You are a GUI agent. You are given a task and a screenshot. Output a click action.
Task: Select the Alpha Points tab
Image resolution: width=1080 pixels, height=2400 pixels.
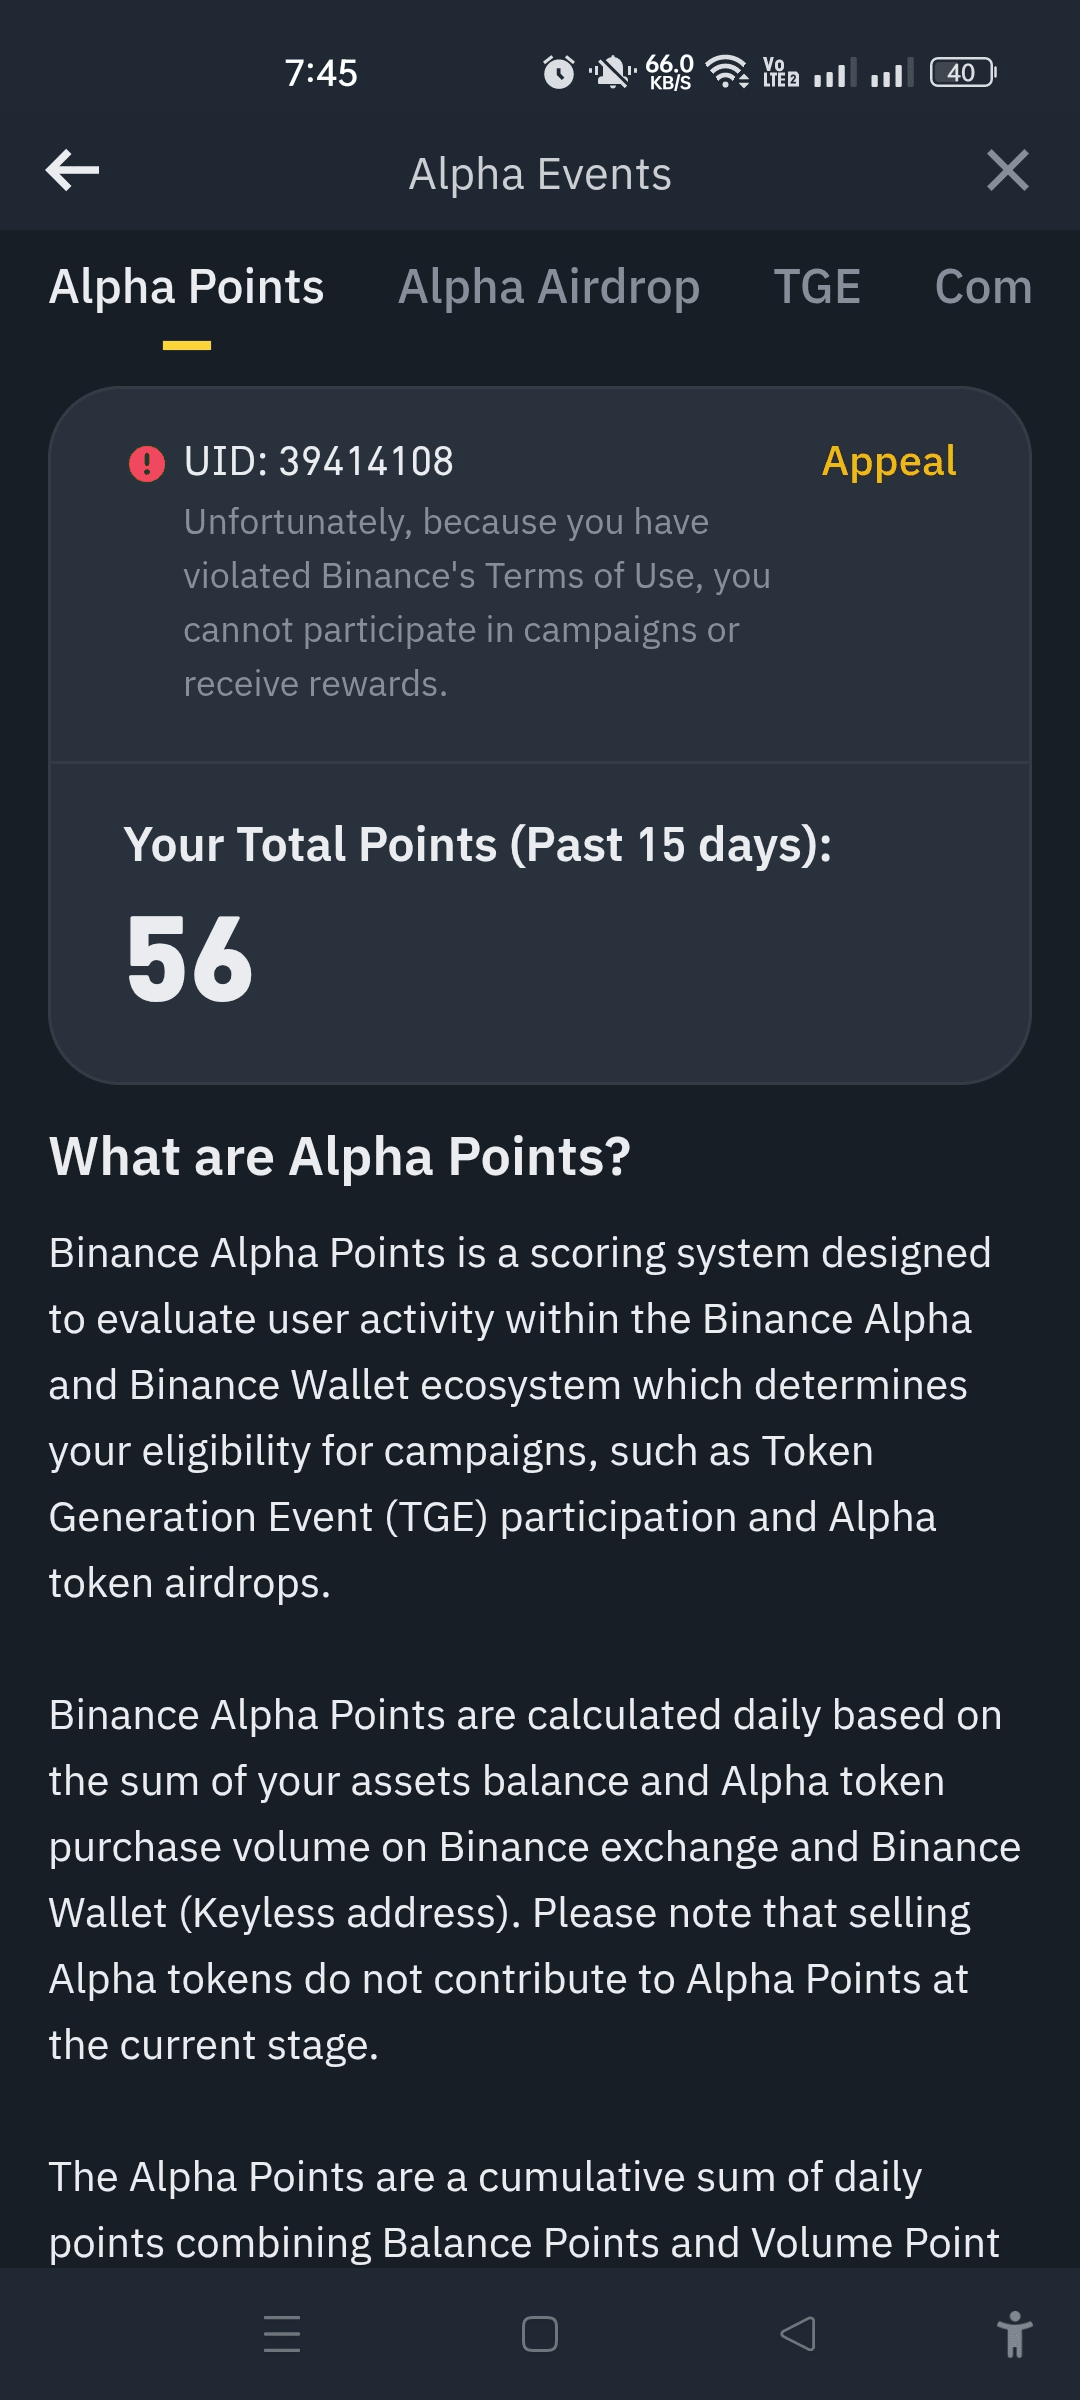187,287
